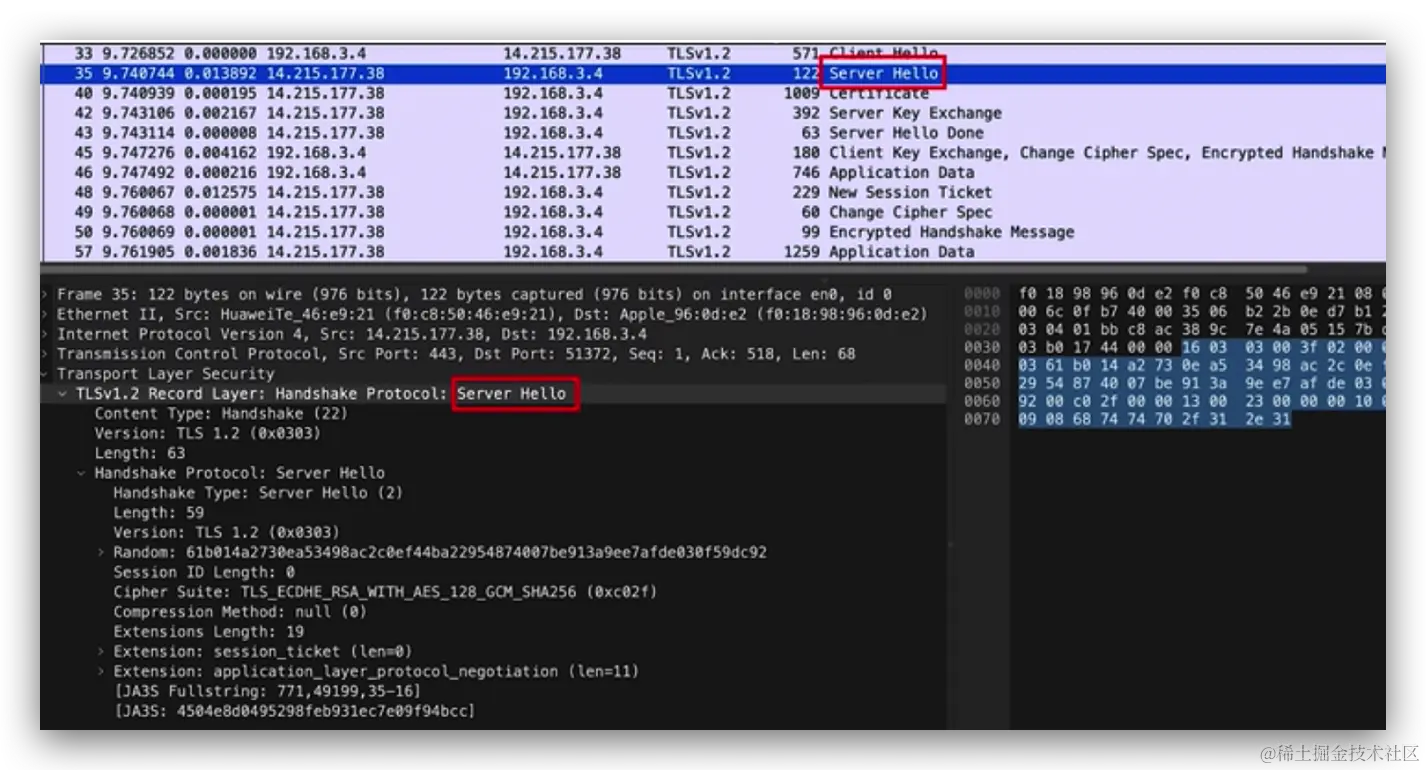Select packet 45 Client Key Exchange row
Viewport: 1426px width, 770px height.
713,153
